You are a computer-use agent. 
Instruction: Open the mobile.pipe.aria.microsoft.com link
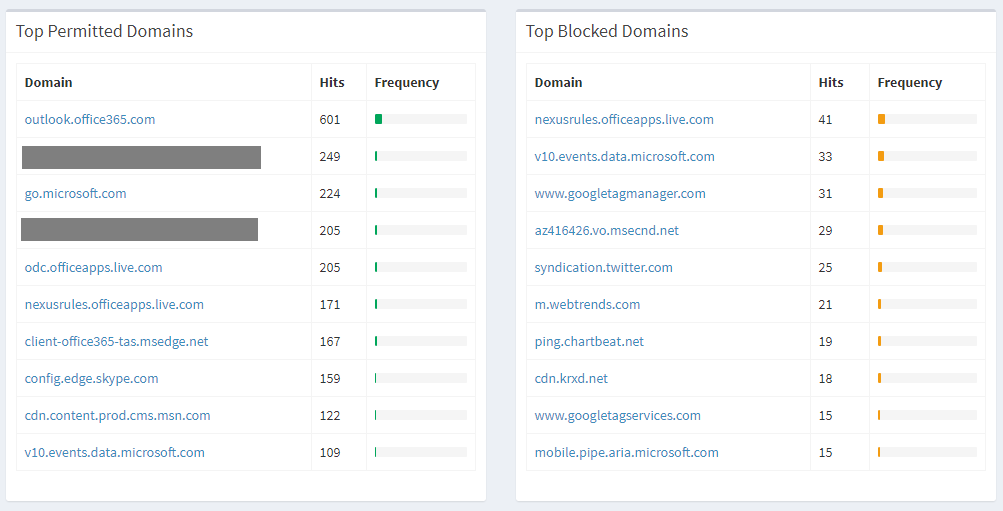click(626, 453)
